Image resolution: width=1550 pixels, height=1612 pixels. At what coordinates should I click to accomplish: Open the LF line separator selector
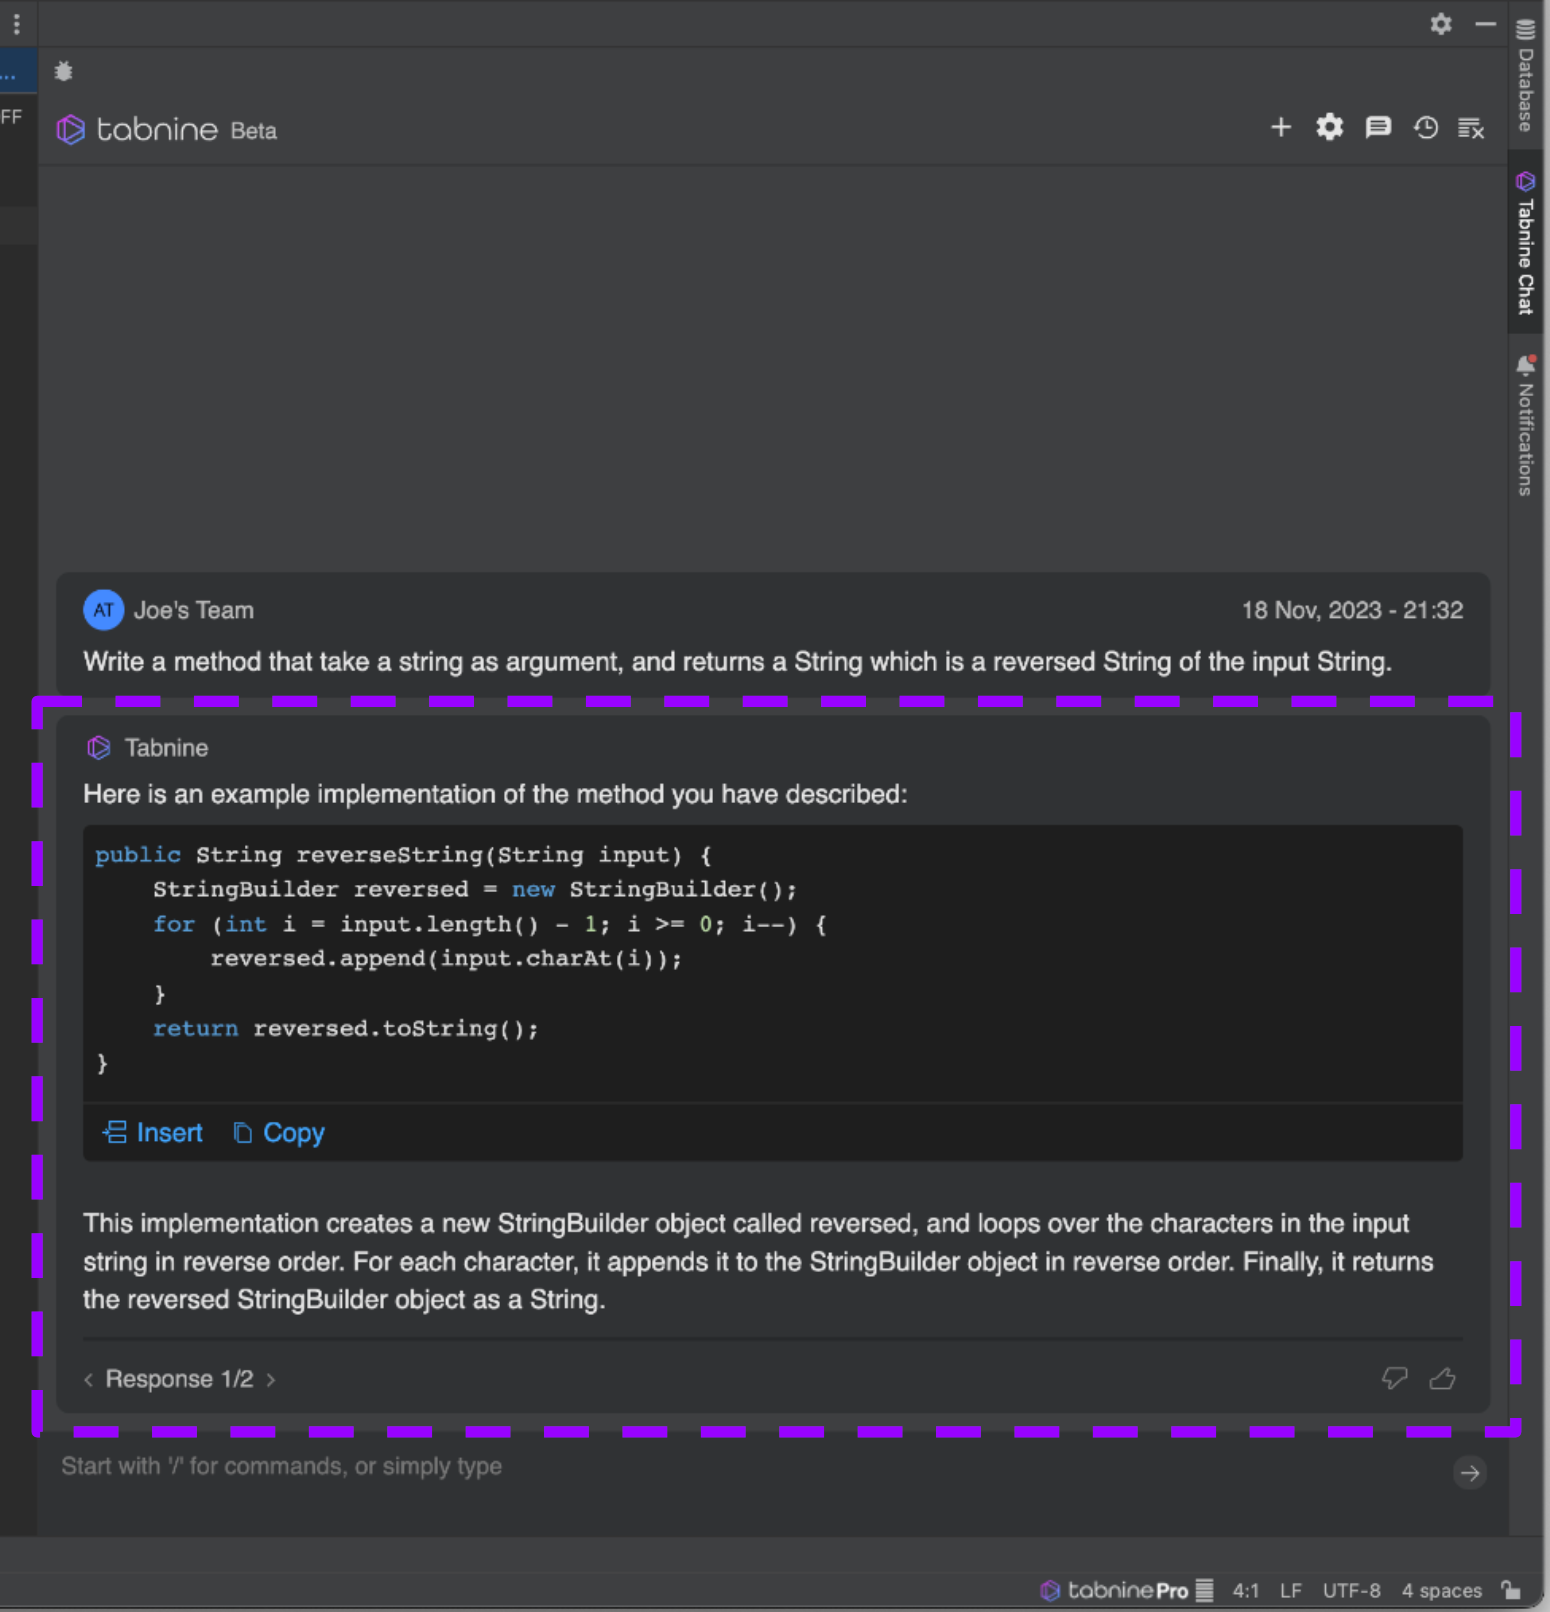tap(1290, 1591)
